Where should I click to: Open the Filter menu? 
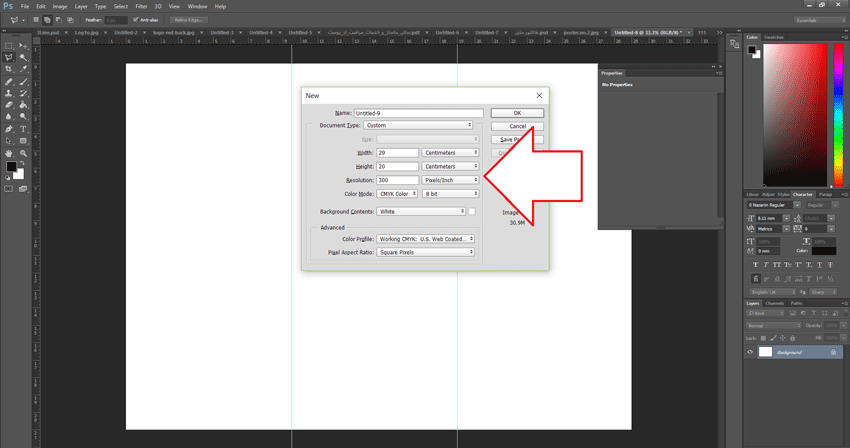pos(141,7)
